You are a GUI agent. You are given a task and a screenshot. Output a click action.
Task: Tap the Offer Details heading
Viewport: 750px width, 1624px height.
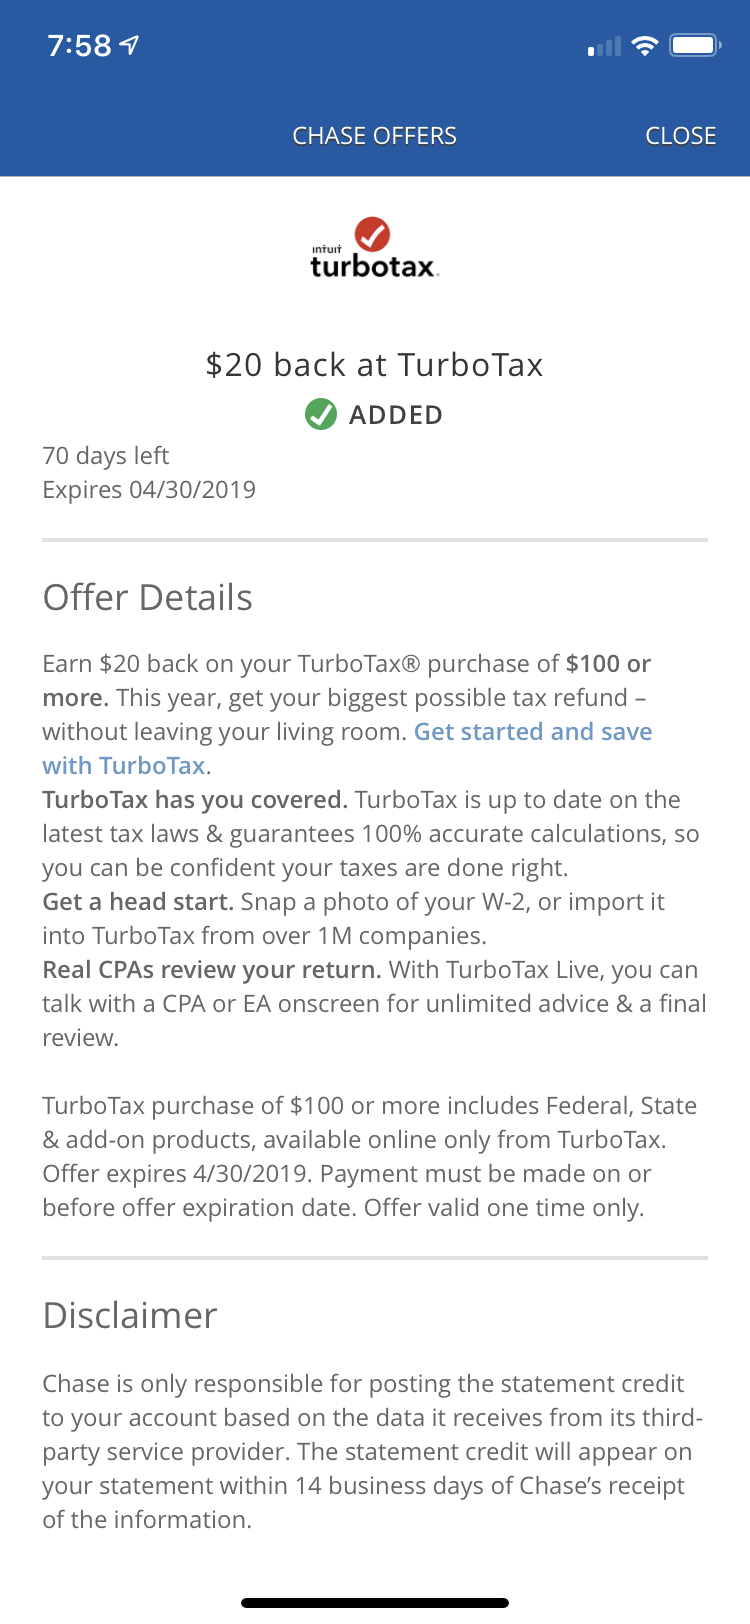point(148,598)
